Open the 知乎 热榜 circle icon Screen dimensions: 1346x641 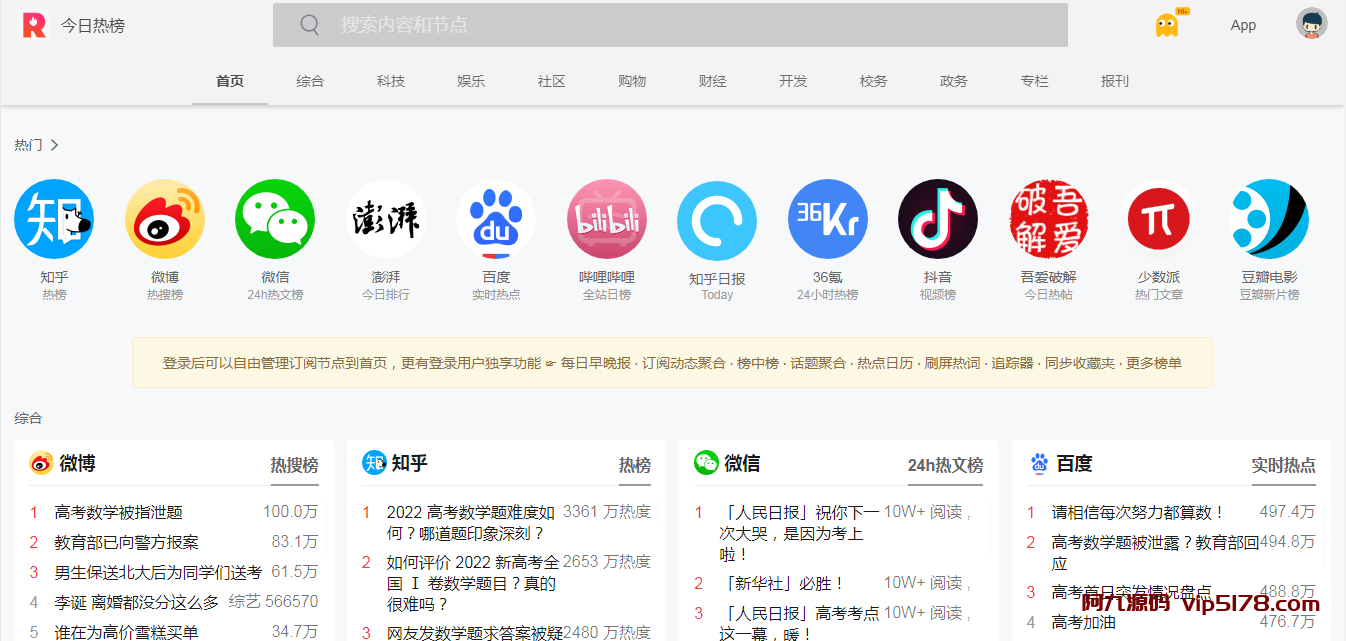[54, 219]
